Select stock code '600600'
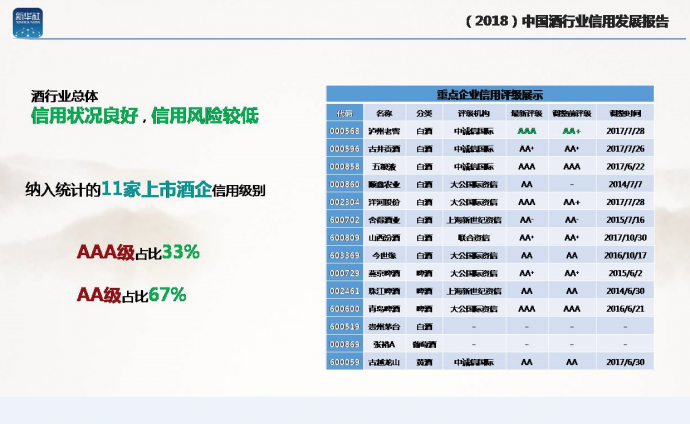This screenshot has height=424, width=690. tap(345, 309)
